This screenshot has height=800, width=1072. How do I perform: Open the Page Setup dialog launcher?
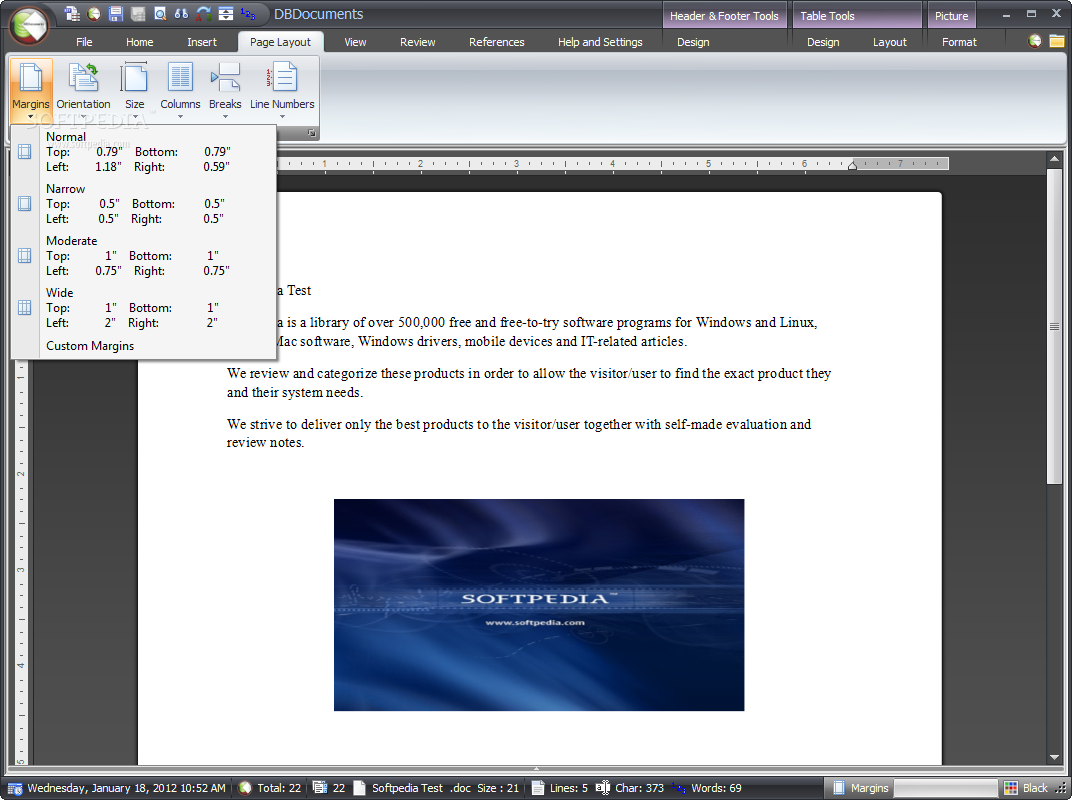[311, 133]
